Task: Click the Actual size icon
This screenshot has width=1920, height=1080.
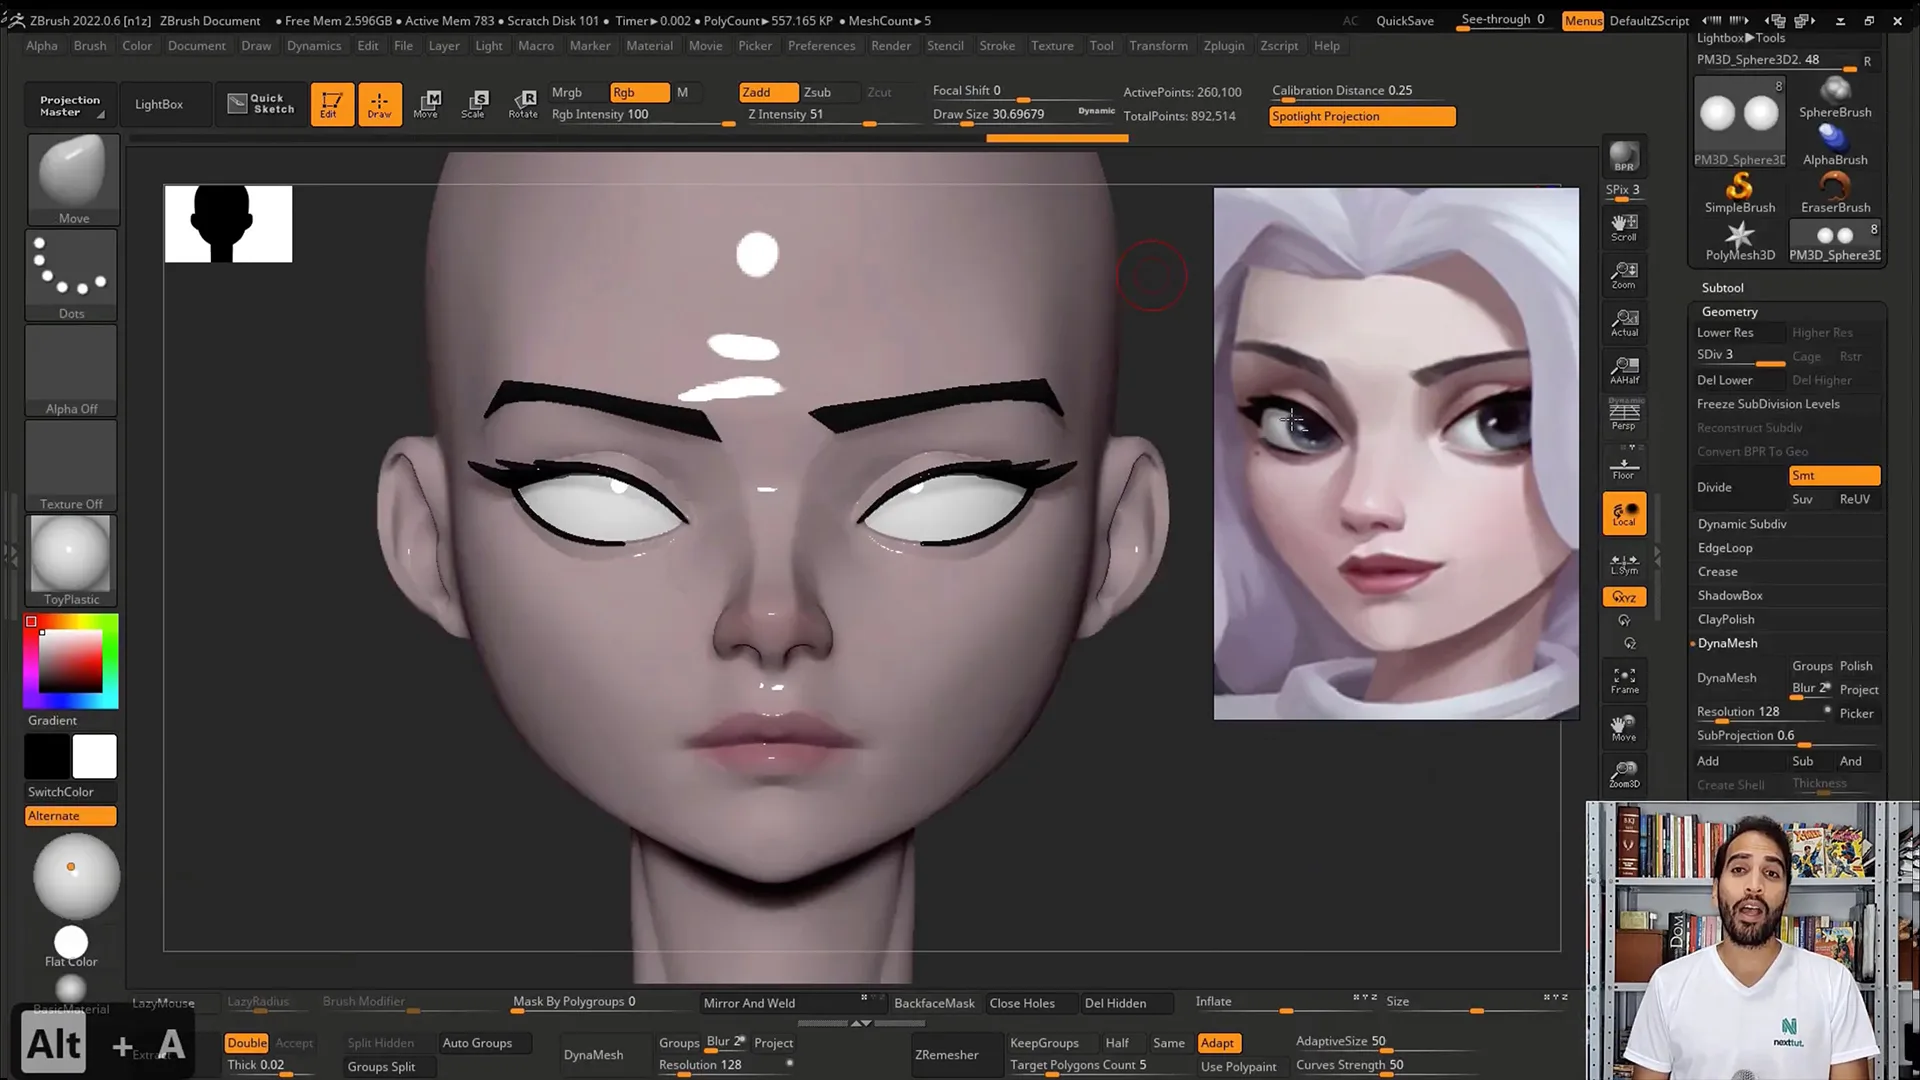Action: coord(1624,322)
